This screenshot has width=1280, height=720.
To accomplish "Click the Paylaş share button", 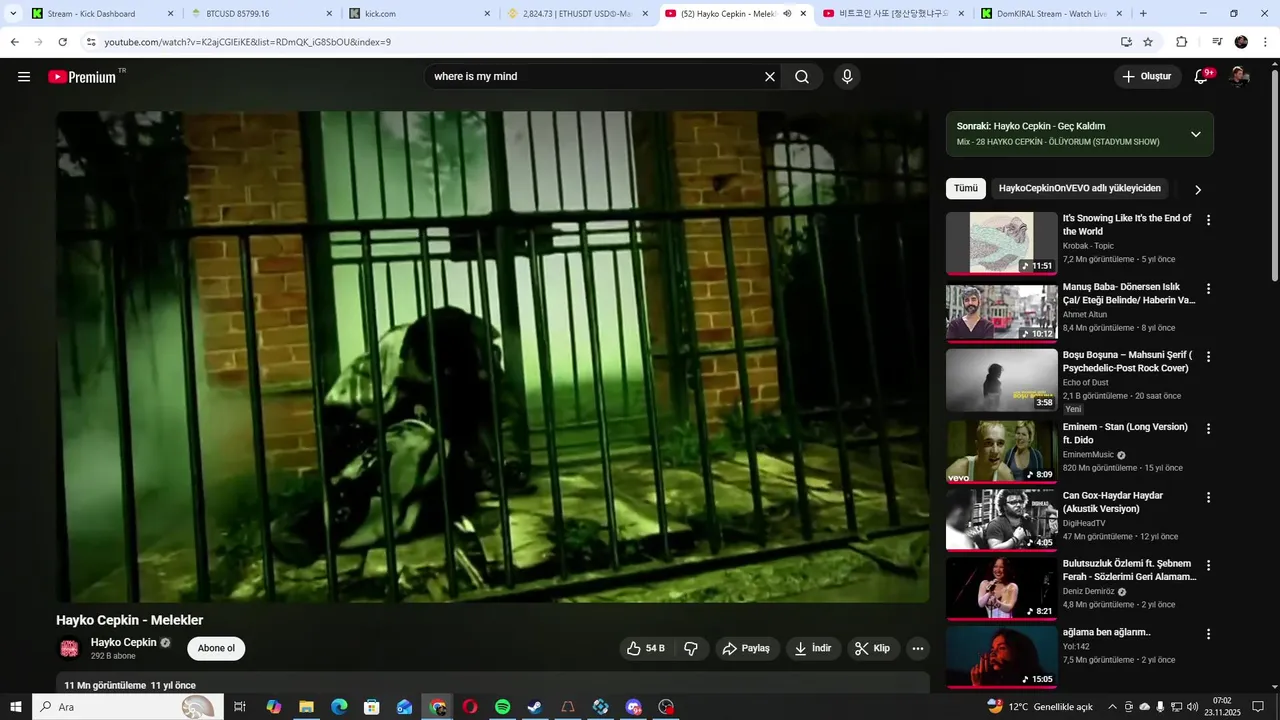I will pos(746,648).
